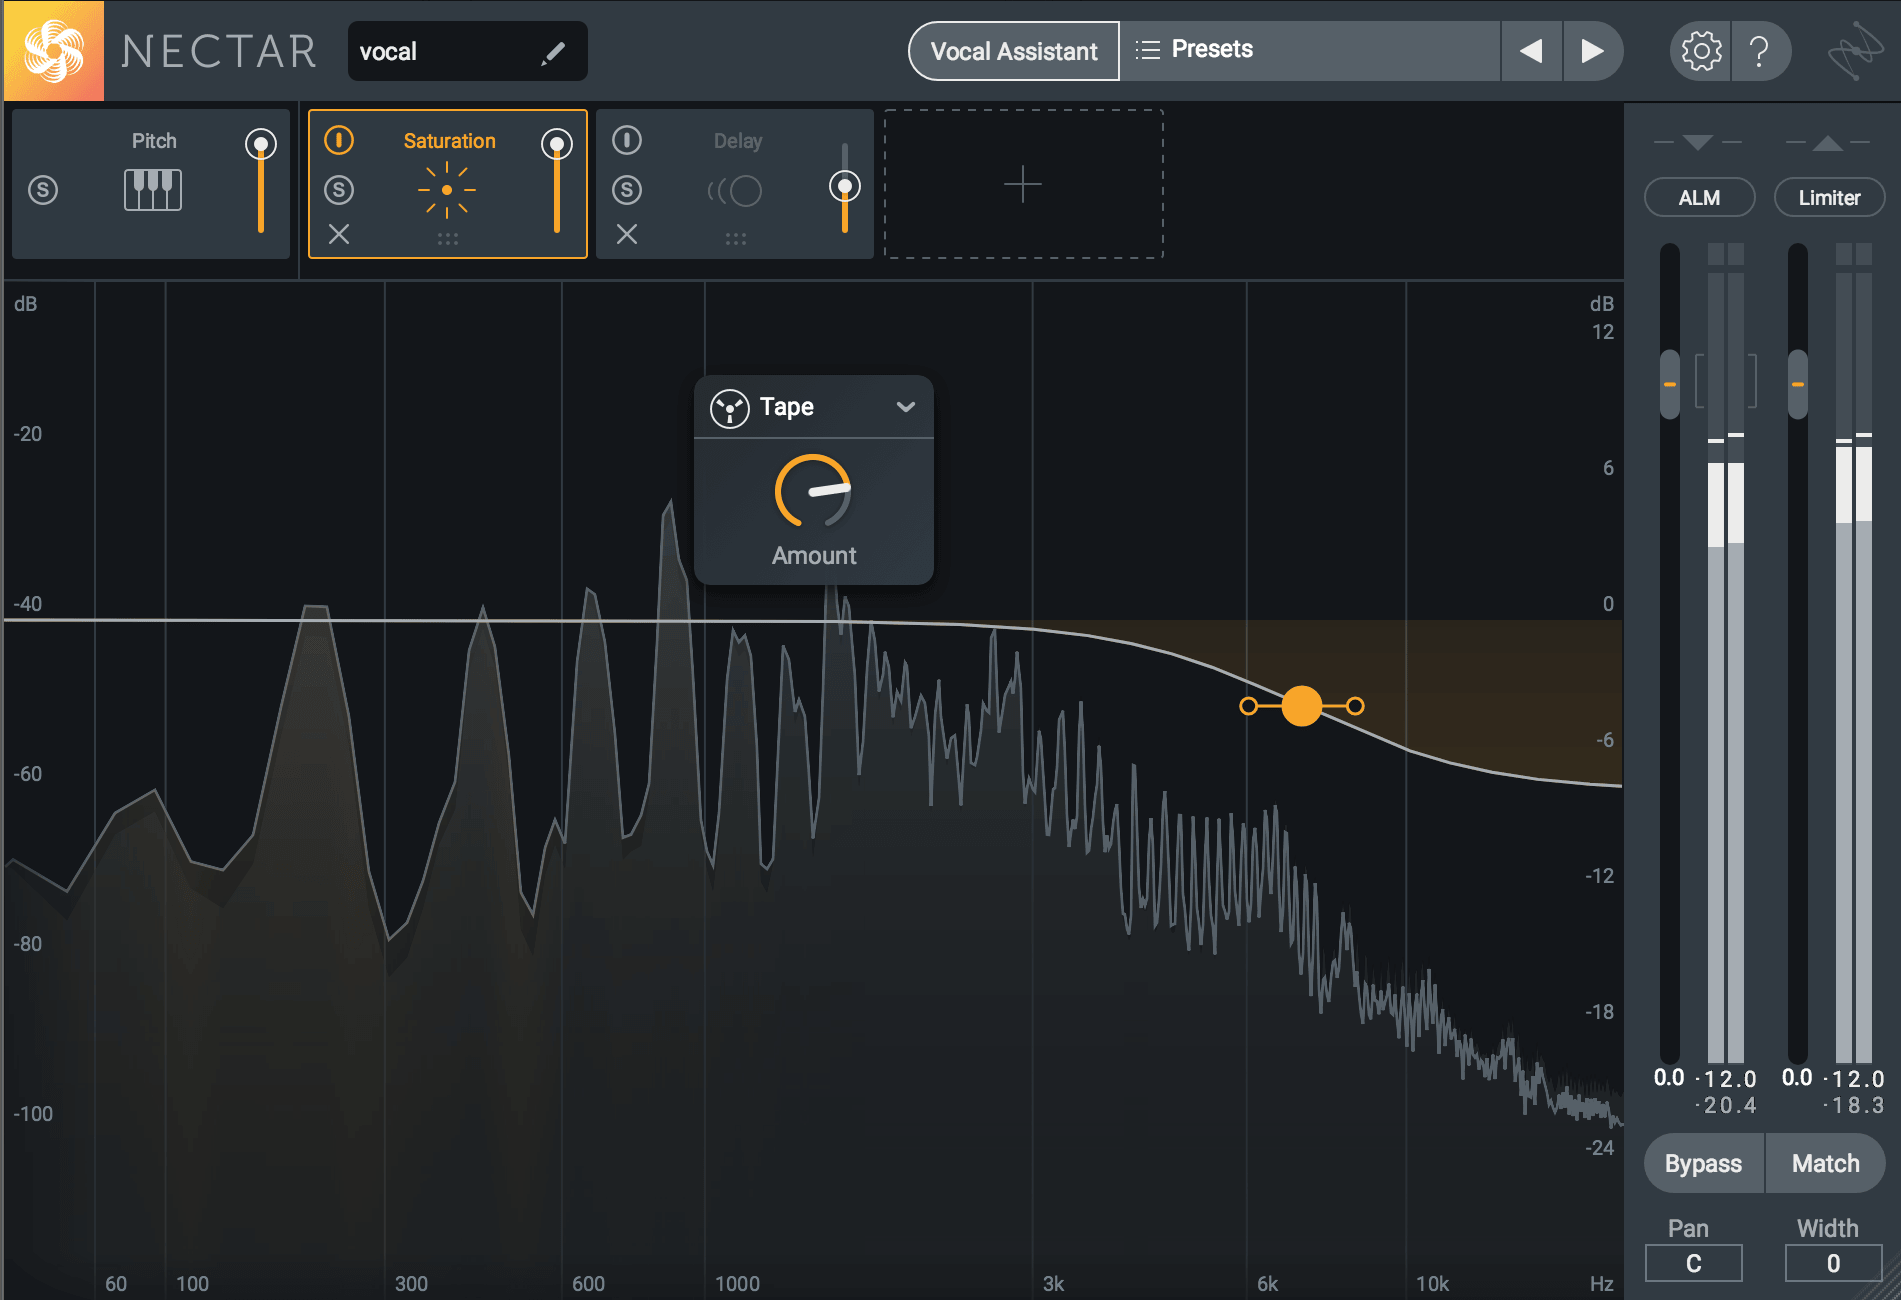Grab the Saturation module reorder handle
Image resolution: width=1901 pixels, height=1300 pixels.
pos(448,239)
